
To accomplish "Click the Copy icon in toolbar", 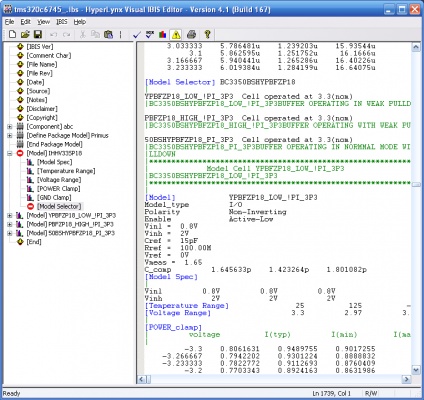I will click(95, 34).
